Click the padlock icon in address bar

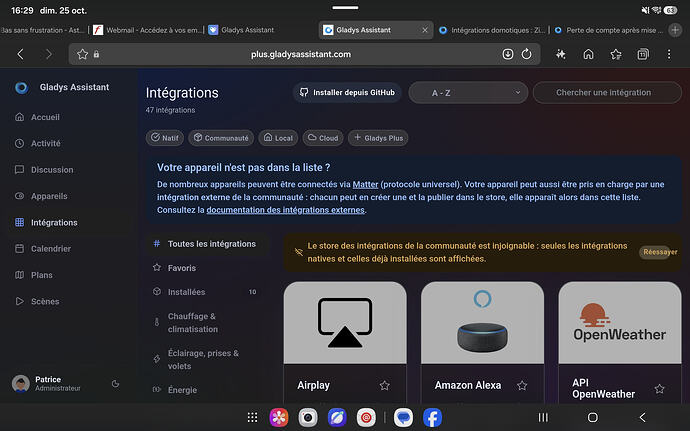pos(96,54)
